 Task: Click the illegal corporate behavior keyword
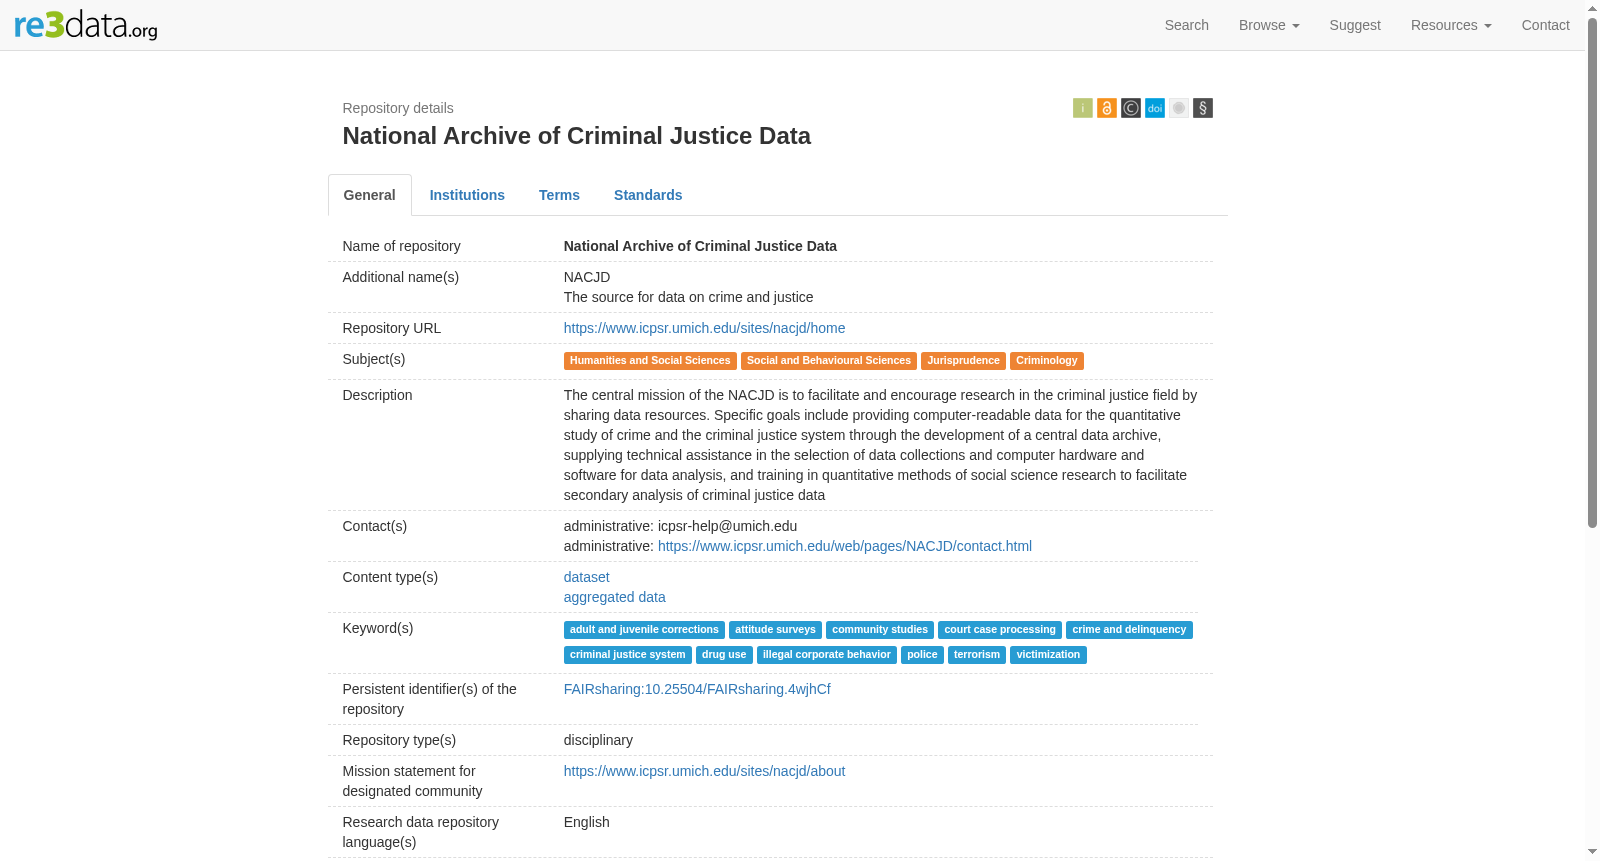coord(827,655)
